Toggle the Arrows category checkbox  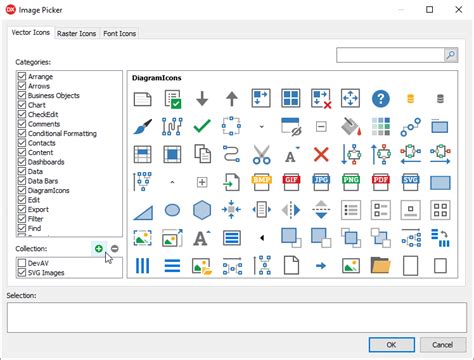(x=22, y=86)
